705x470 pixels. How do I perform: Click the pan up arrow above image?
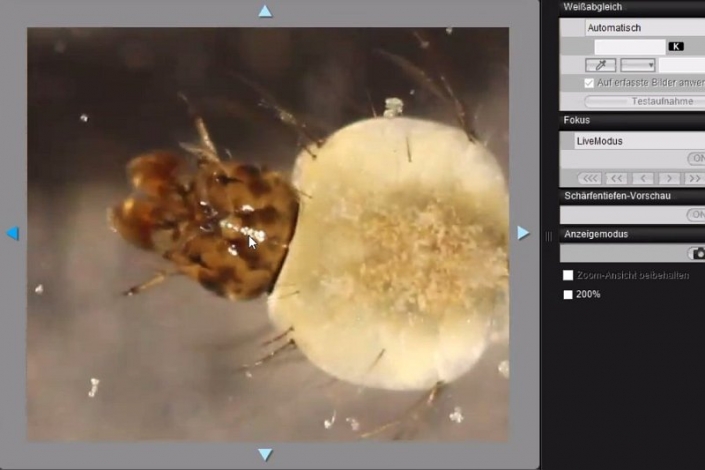tap(265, 11)
